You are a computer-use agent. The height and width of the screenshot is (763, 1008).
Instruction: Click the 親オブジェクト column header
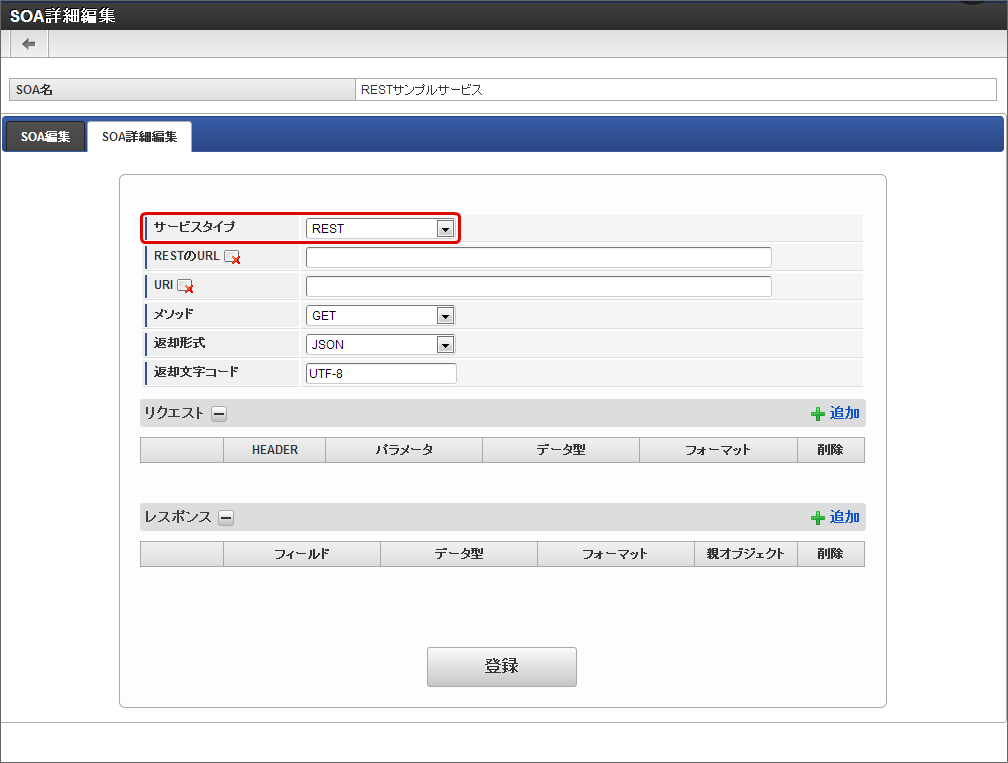[746, 554]
